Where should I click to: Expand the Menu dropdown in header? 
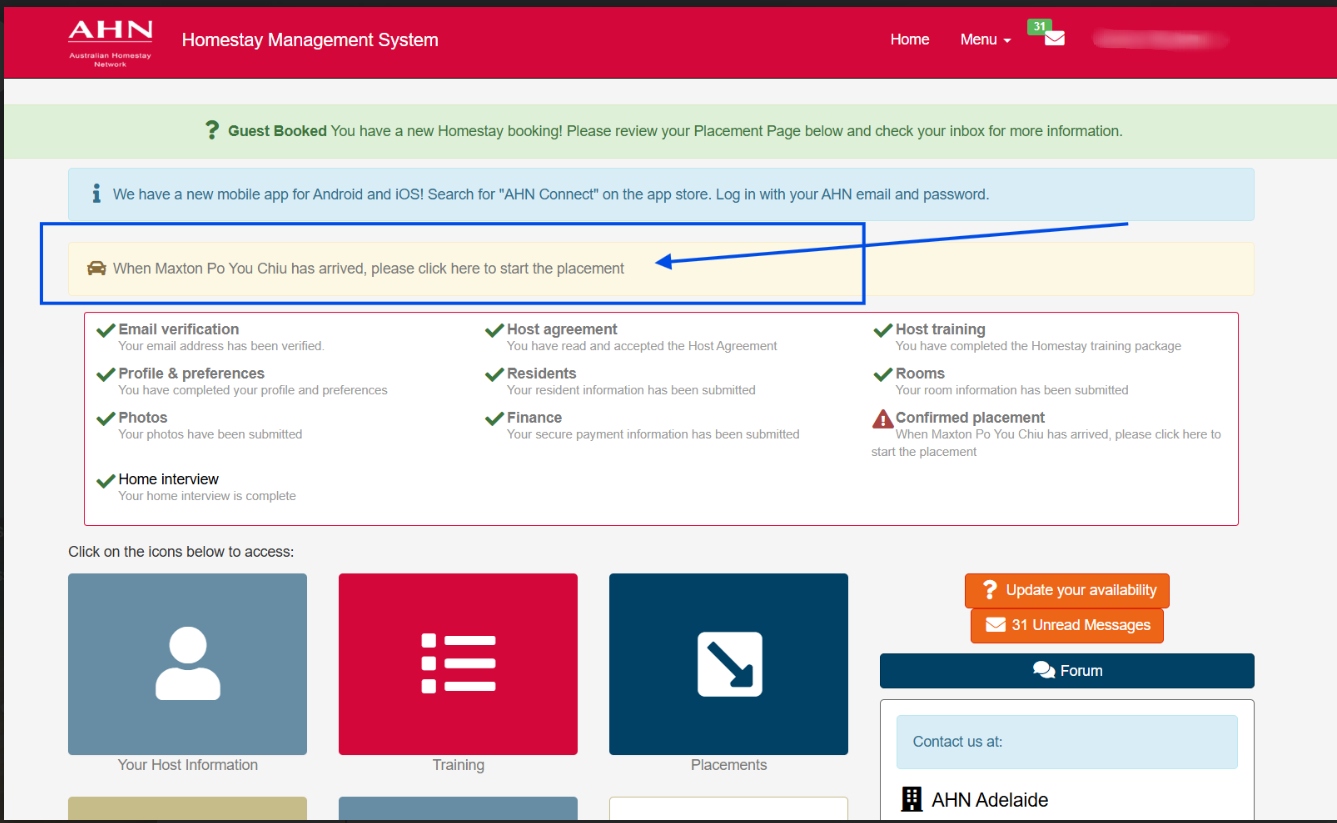[985, 39]
